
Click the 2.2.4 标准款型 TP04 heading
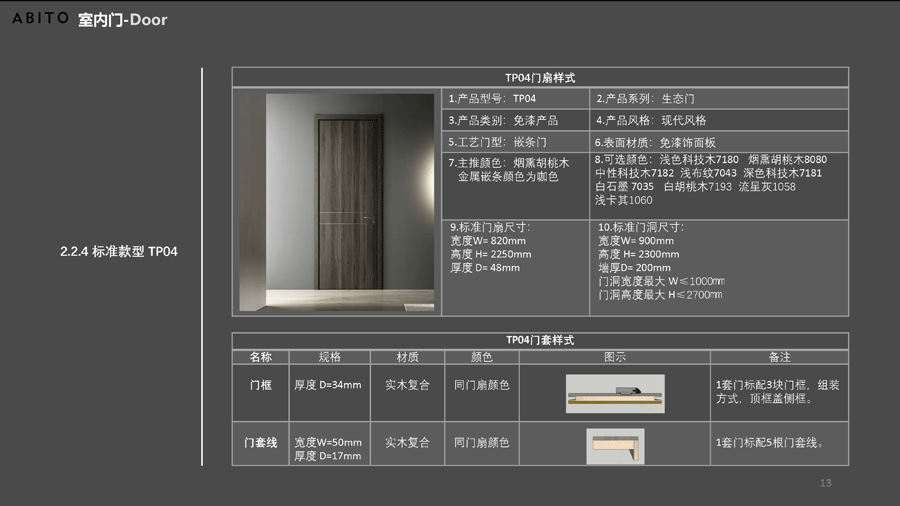pos(118,251)
